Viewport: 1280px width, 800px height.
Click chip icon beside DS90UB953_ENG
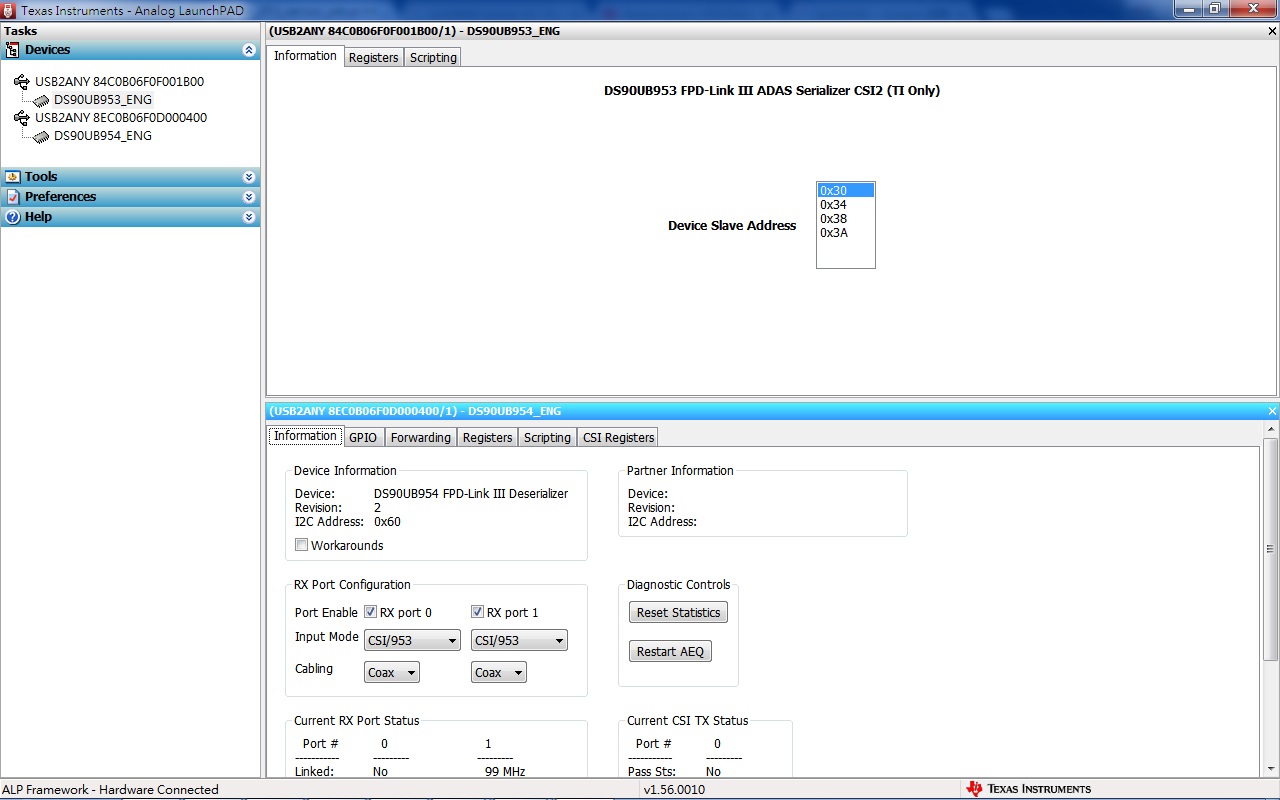[41, 100]
